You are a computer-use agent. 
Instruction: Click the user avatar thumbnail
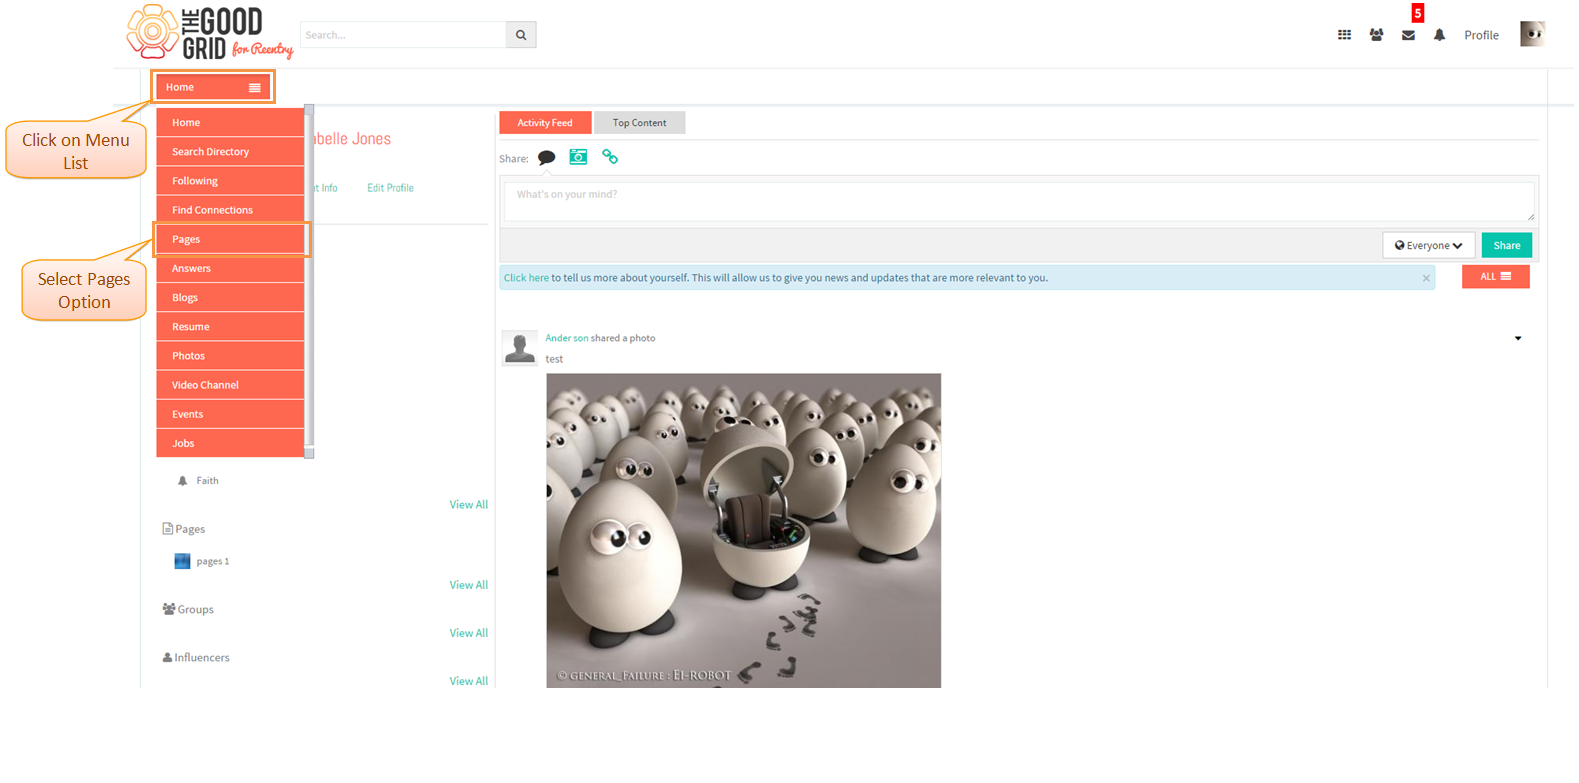click(1532, 34)
